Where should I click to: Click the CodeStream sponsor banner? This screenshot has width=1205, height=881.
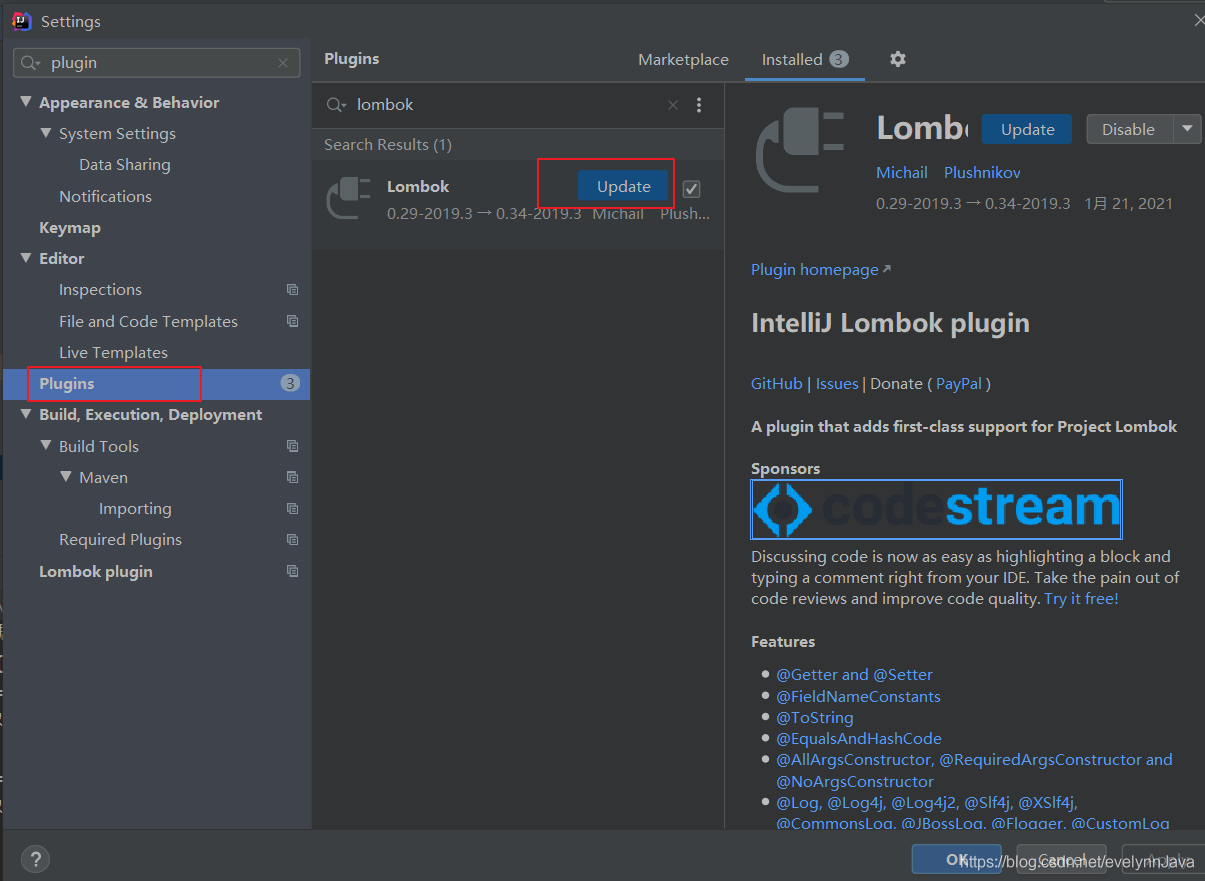936,509
